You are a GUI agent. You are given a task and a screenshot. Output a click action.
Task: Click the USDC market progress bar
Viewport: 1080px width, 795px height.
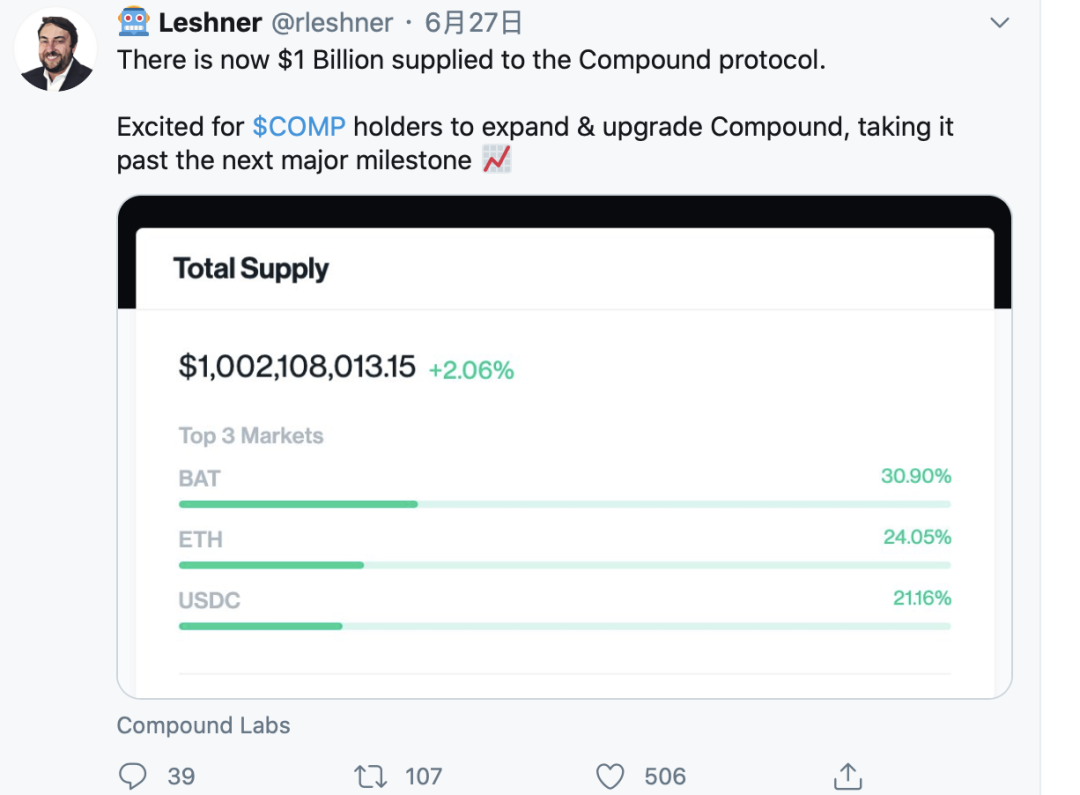564,626
